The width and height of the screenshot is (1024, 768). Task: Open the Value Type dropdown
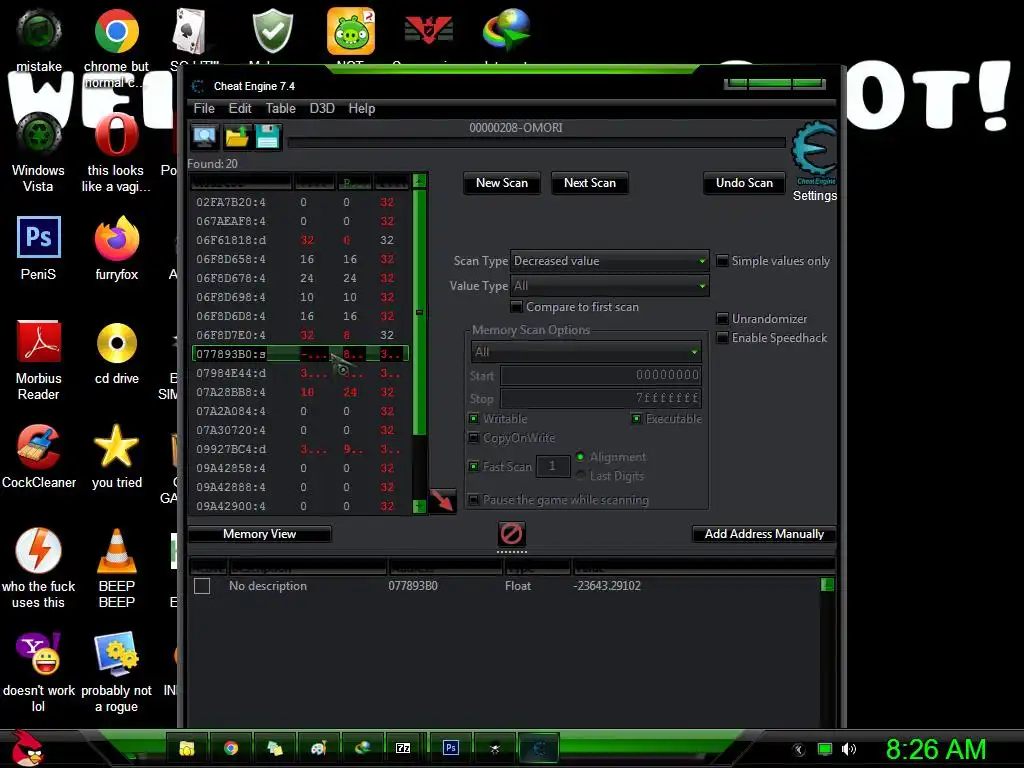click(x=609, y=285)
